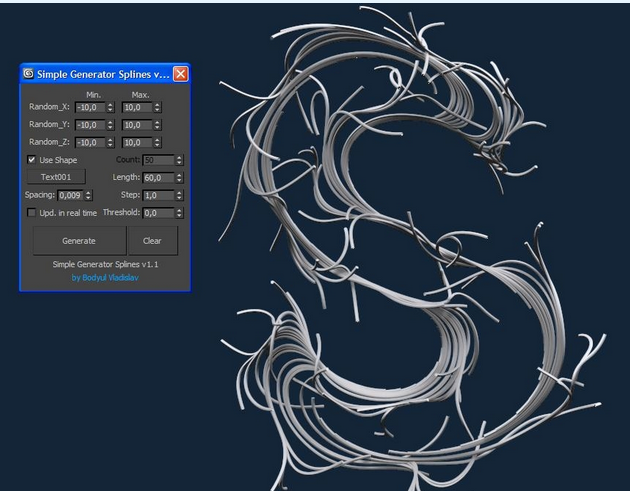Click the Min. column header label
This screenshot has width=630, height=491.
93,95
